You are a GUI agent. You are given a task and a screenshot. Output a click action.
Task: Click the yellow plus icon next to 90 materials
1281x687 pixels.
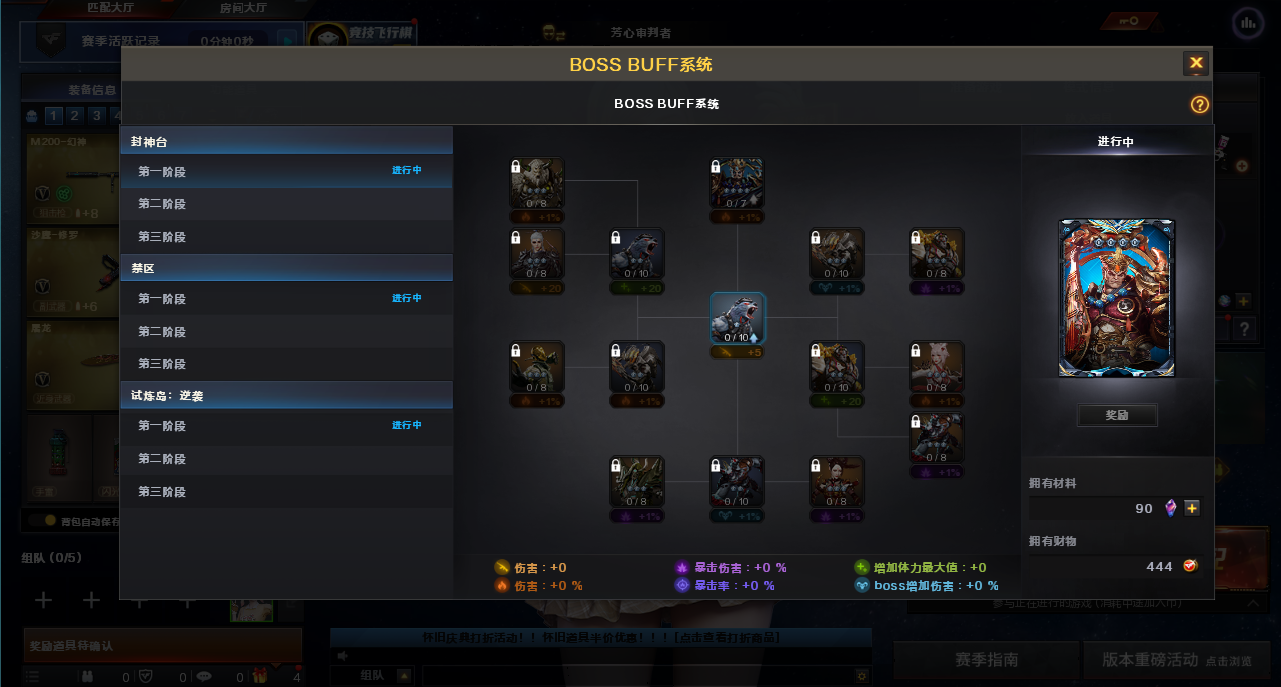1192,508
